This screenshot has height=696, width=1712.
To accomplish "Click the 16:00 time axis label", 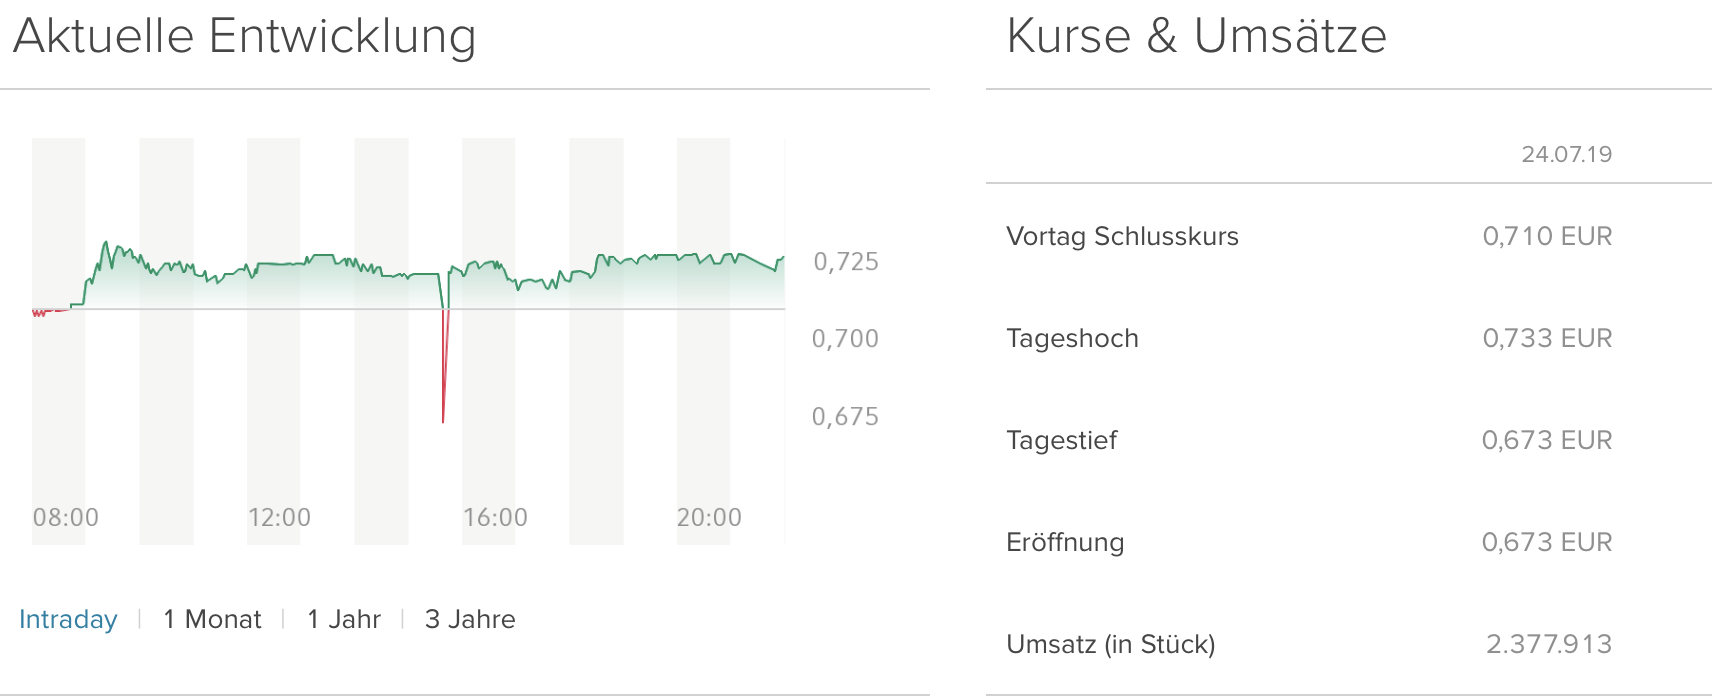I will point(495,517).
